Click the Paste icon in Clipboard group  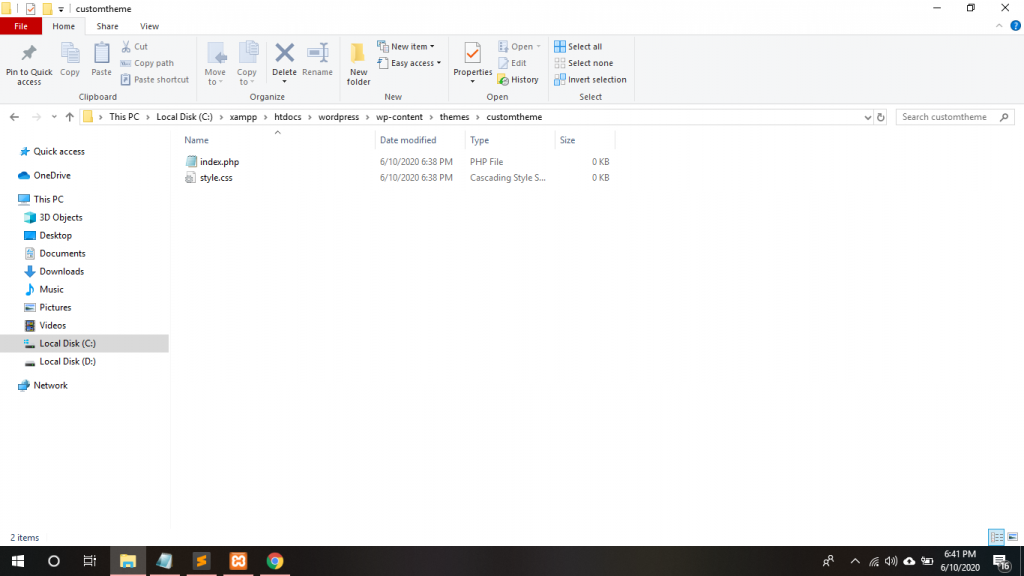point(101,54)
